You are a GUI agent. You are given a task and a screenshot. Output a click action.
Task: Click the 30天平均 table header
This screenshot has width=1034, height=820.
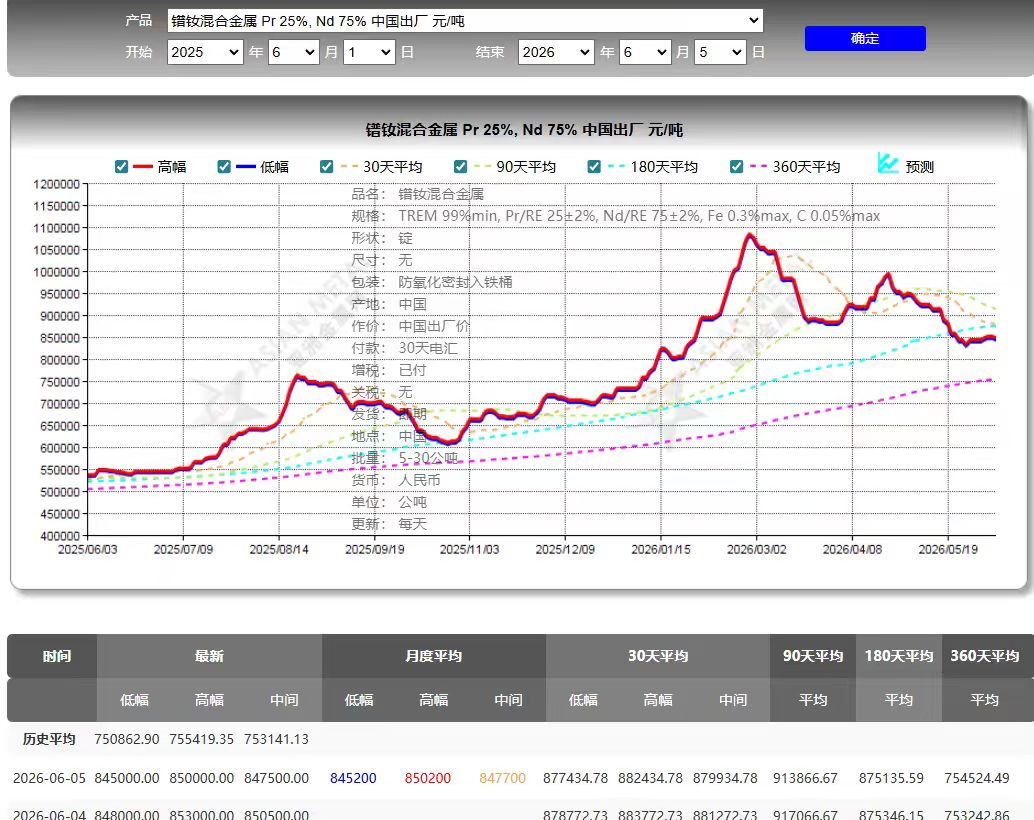[658, 656]
